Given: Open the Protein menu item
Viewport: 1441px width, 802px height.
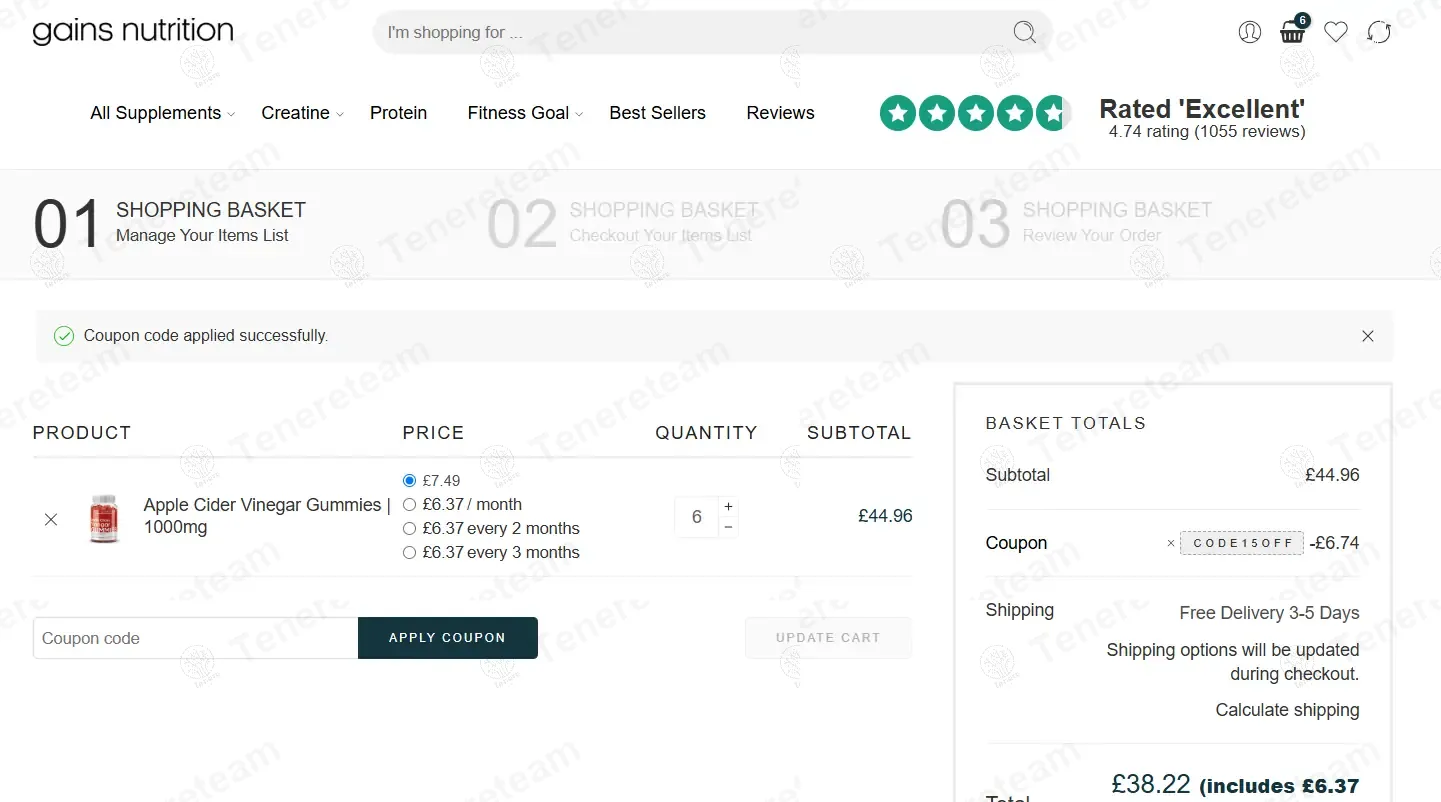Looking at the screenshot, I should pos(398,113).
